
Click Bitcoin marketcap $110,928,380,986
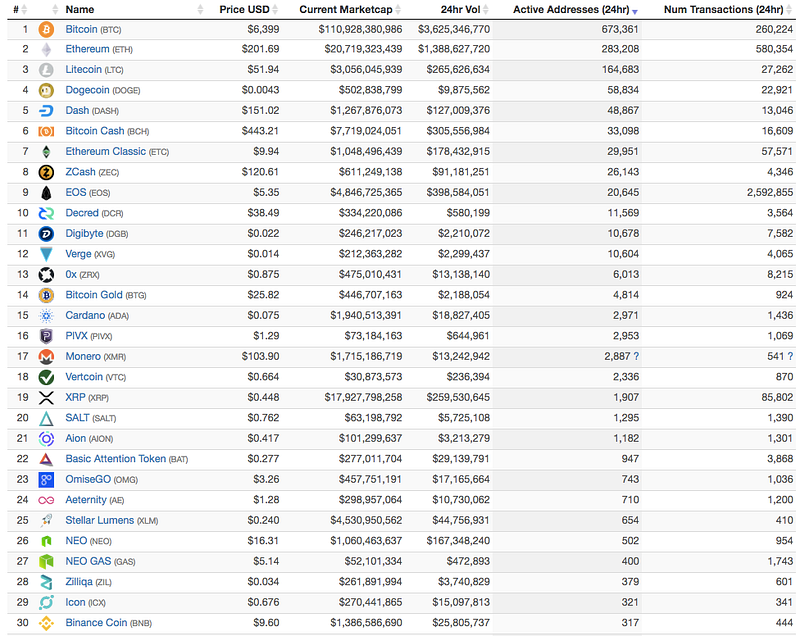click(360, 30)
